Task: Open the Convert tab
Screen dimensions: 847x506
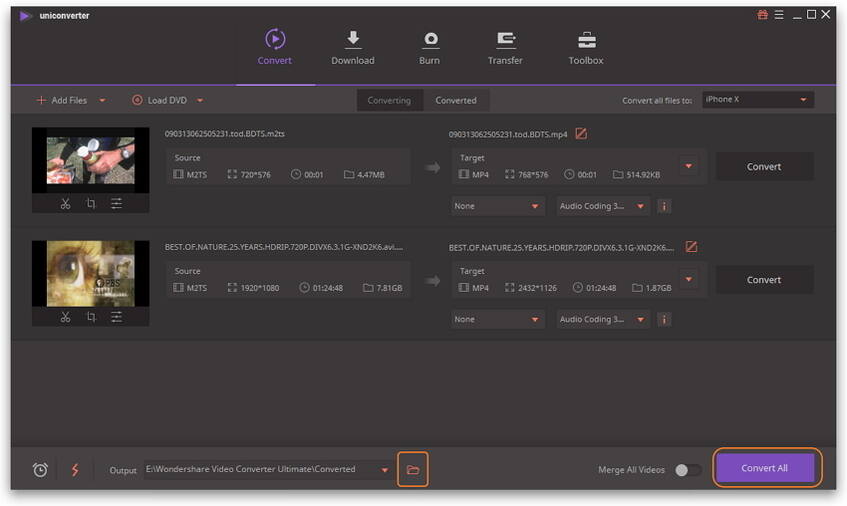Action: click(x=274, y=48)
